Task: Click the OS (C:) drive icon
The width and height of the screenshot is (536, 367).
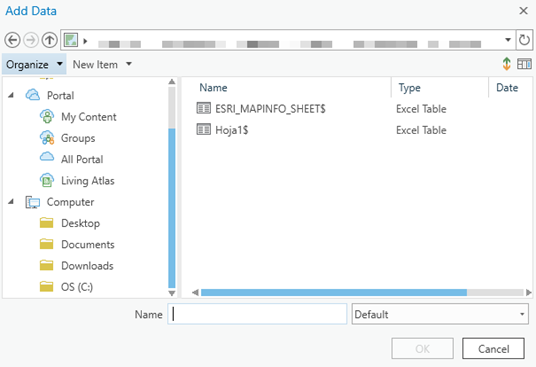Action: (46, 286)
